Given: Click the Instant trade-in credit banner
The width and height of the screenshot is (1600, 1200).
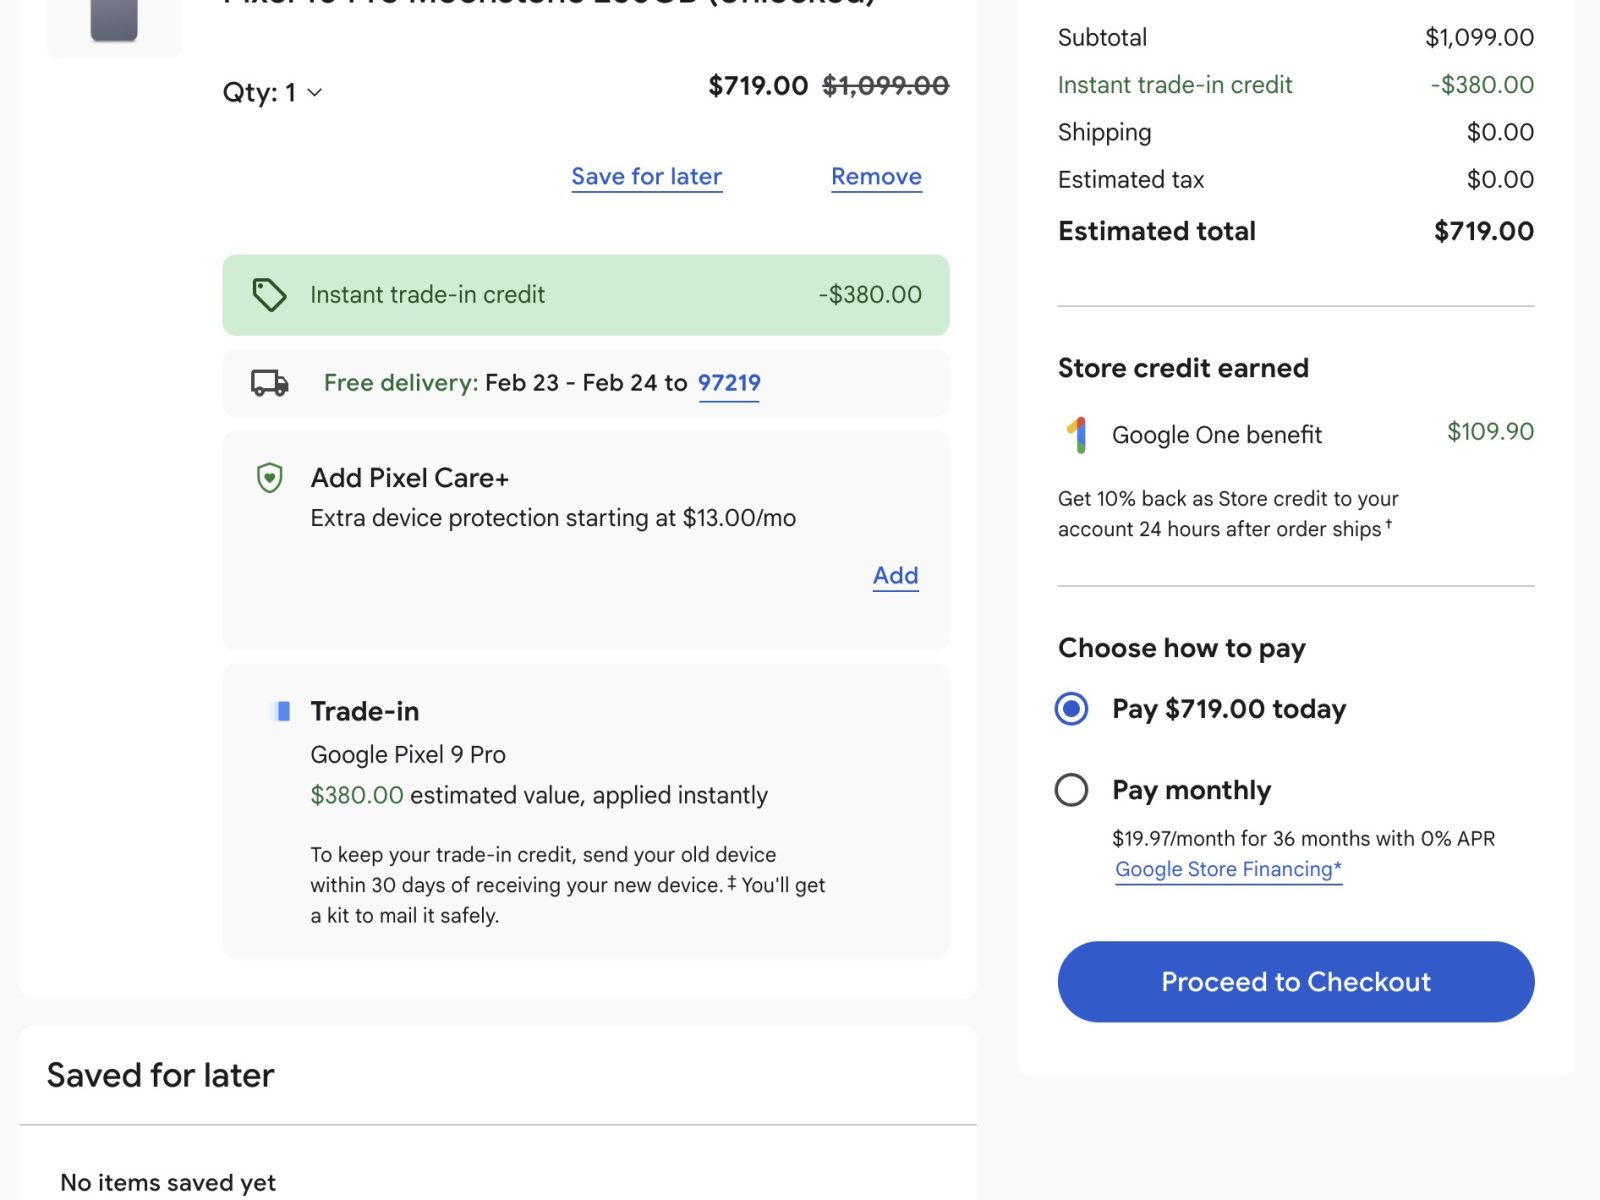Looking at the screenshot, I should click(x=585, y=295).
